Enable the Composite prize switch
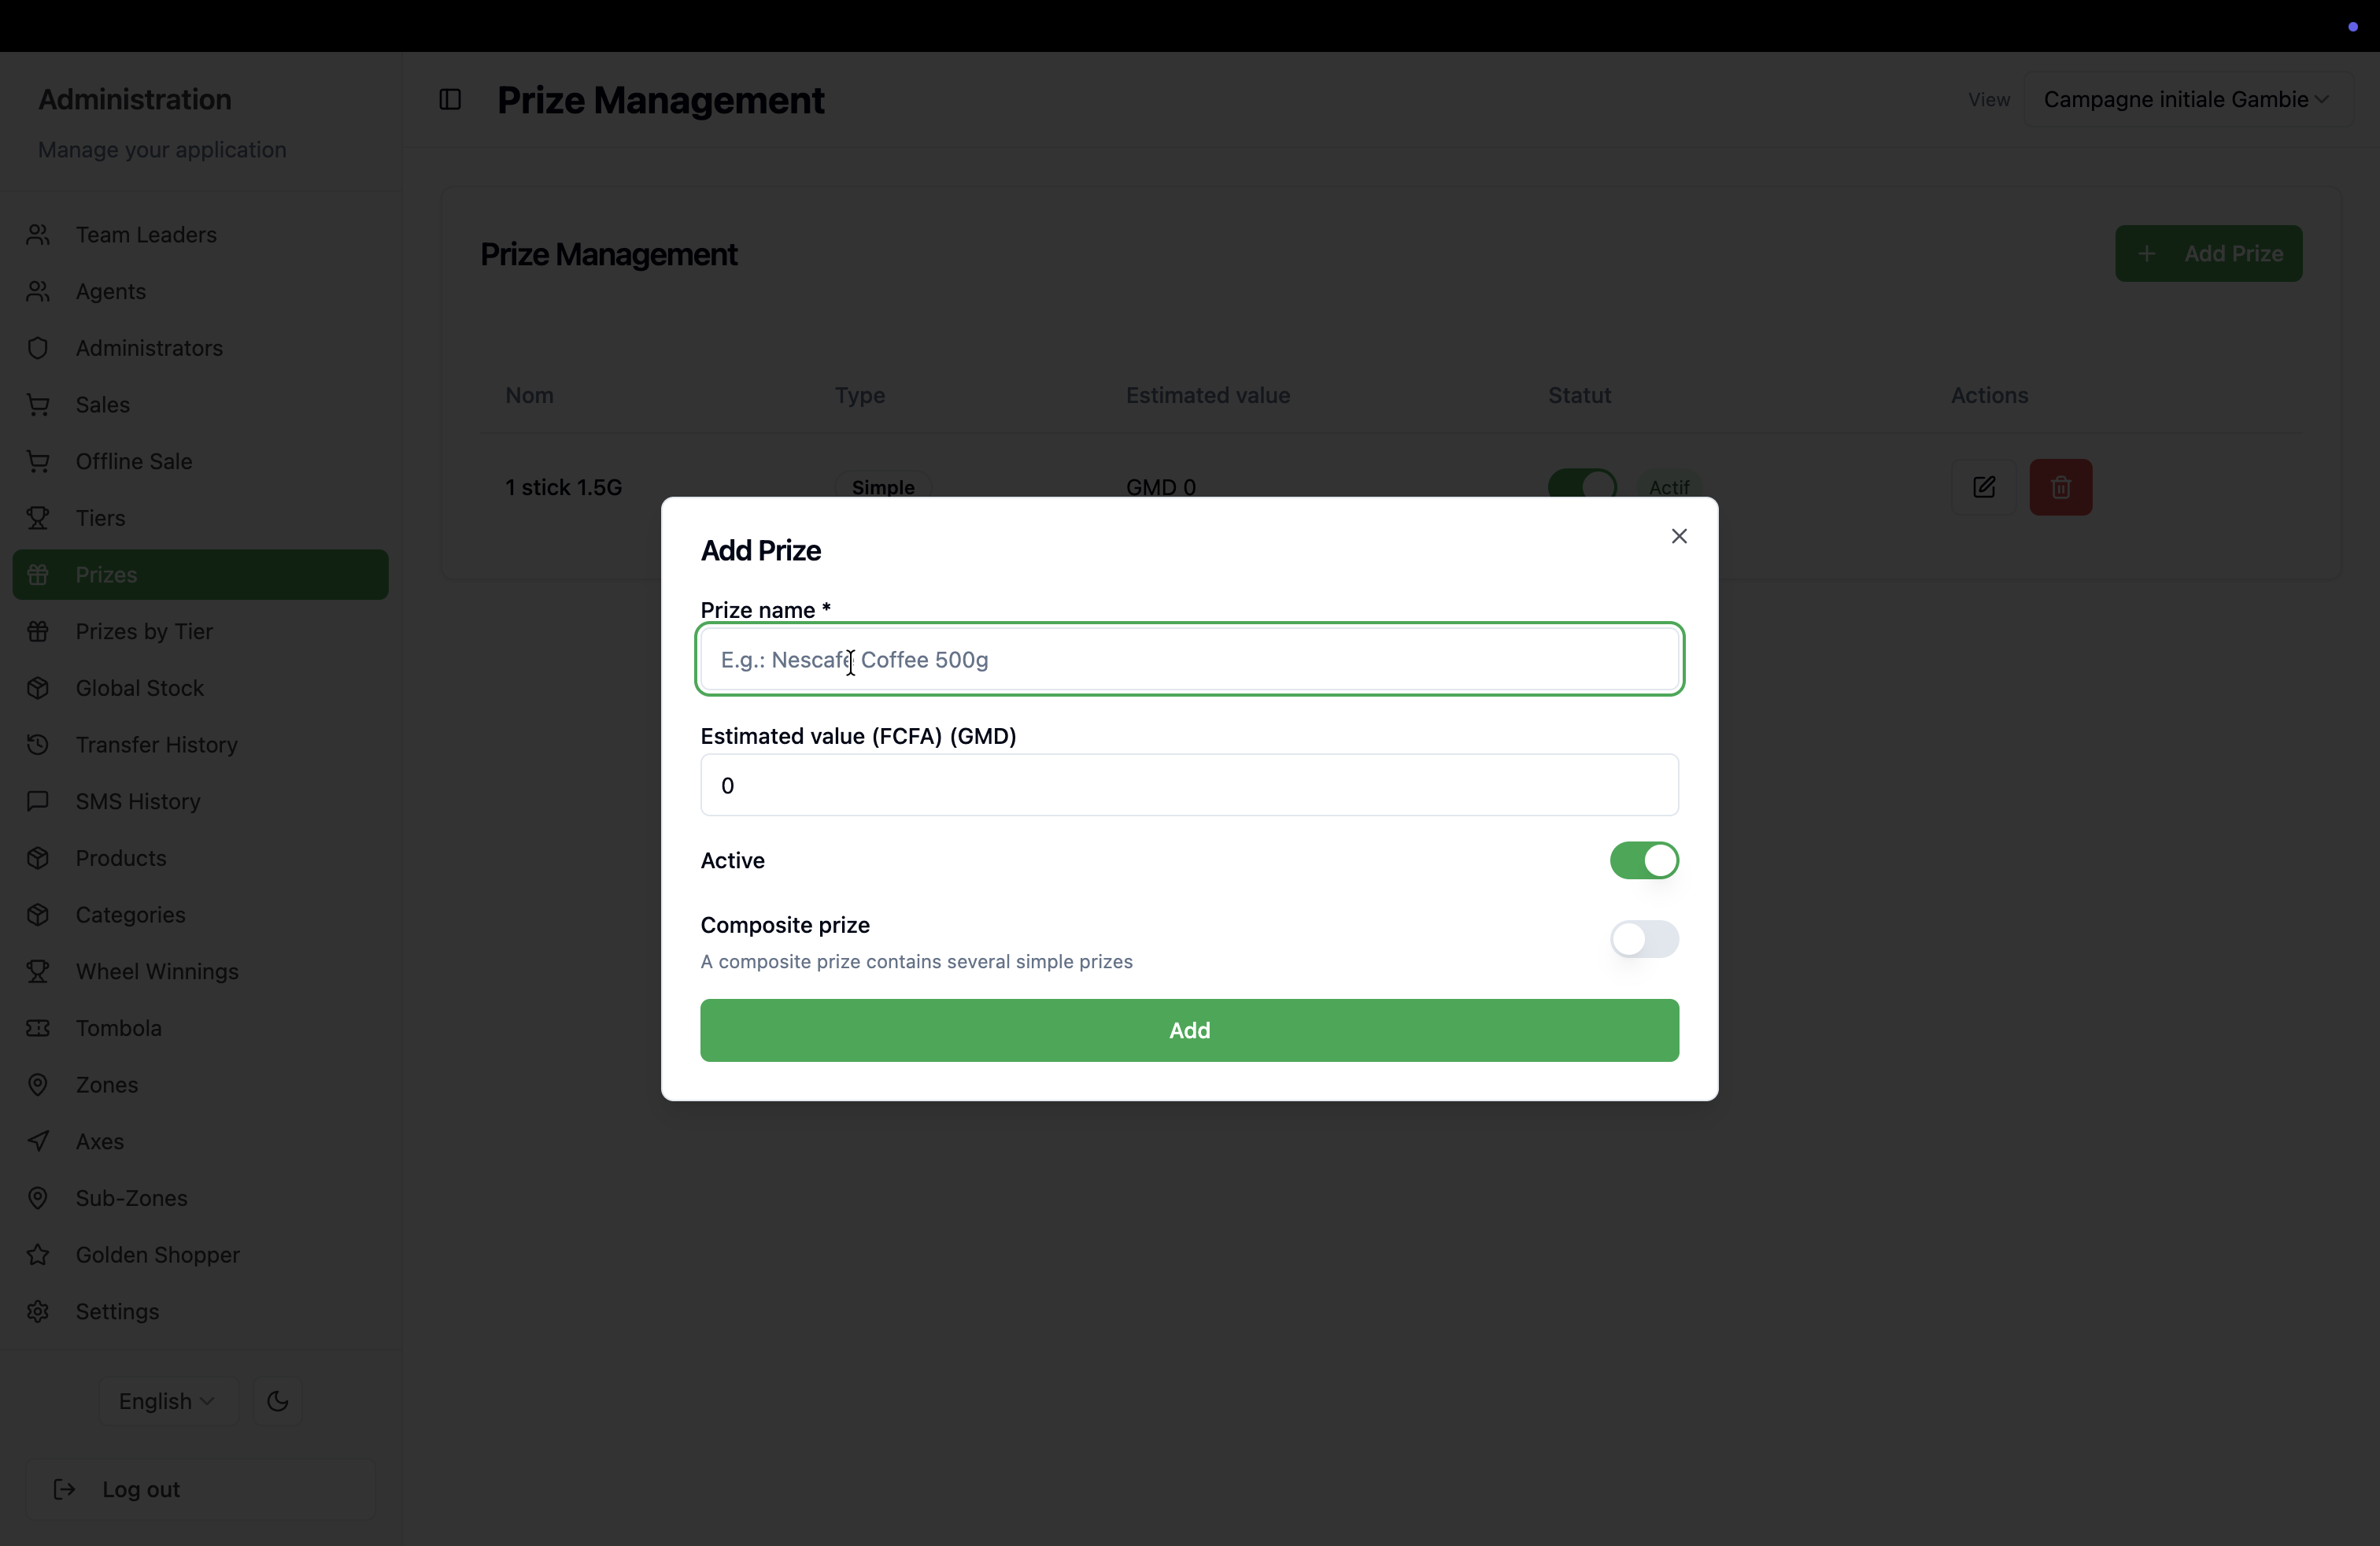 tap(1644, 939)
